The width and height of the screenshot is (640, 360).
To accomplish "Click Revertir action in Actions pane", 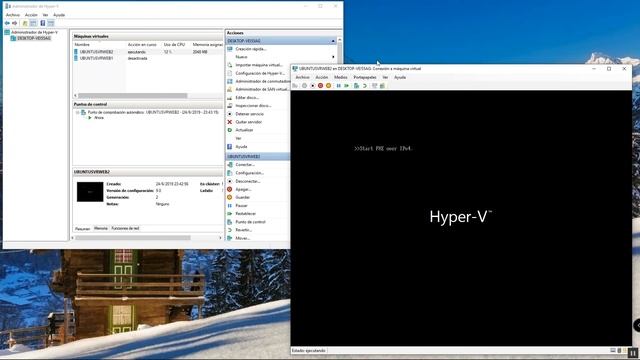I will [243, 230].
